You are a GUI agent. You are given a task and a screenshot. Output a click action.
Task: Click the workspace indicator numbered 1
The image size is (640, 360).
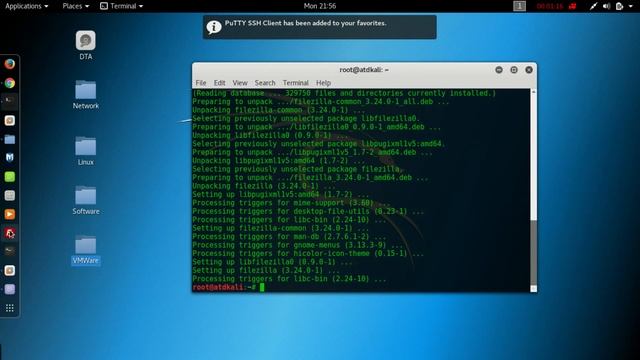[x=519, y=6]
